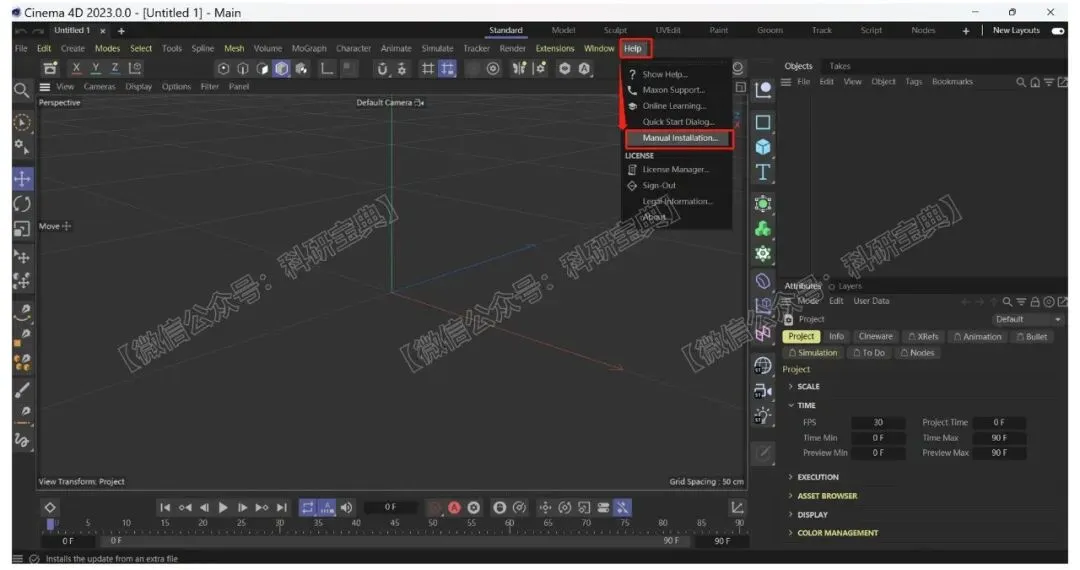
Task: Go to the end of animation
Action: 282,507
